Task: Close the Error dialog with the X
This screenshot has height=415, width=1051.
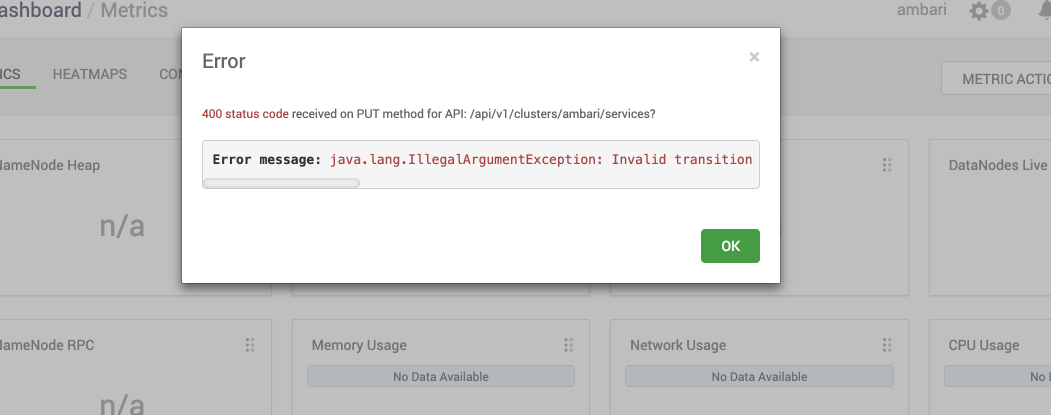Action: pos(754,58)
